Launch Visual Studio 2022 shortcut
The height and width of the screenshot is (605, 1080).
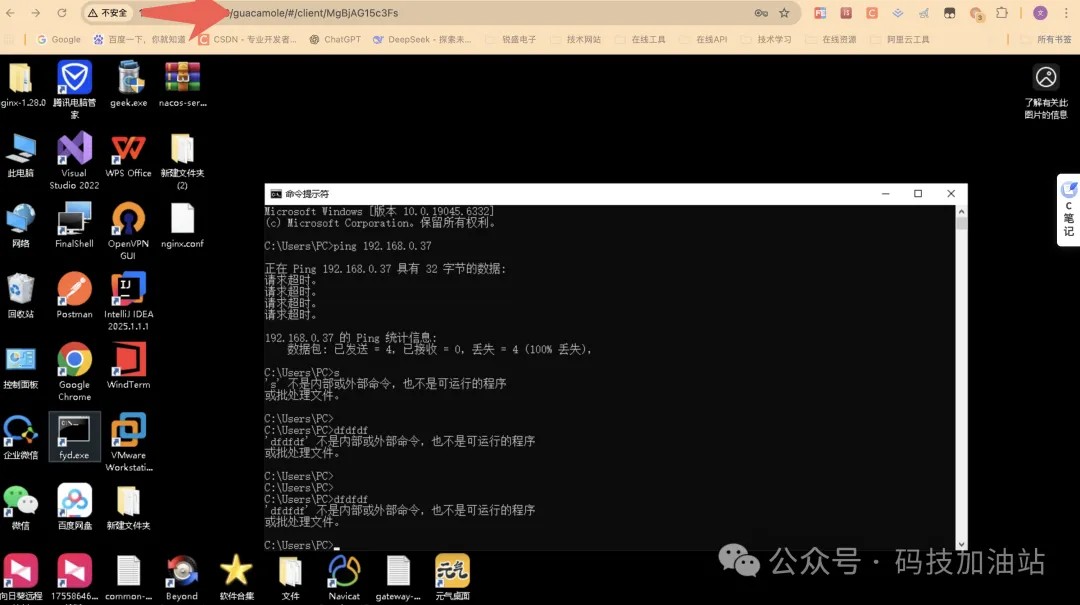point(74,161)
